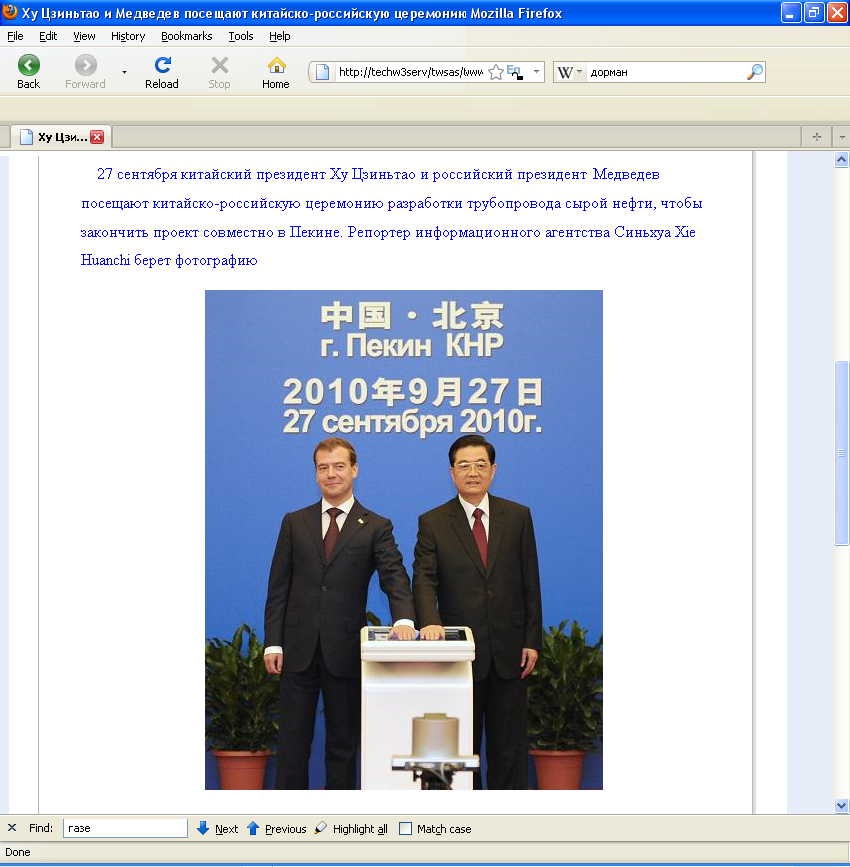Open the list all tabs dropdown
Viewport: 850px width, 867px height.
coord(842,137)
